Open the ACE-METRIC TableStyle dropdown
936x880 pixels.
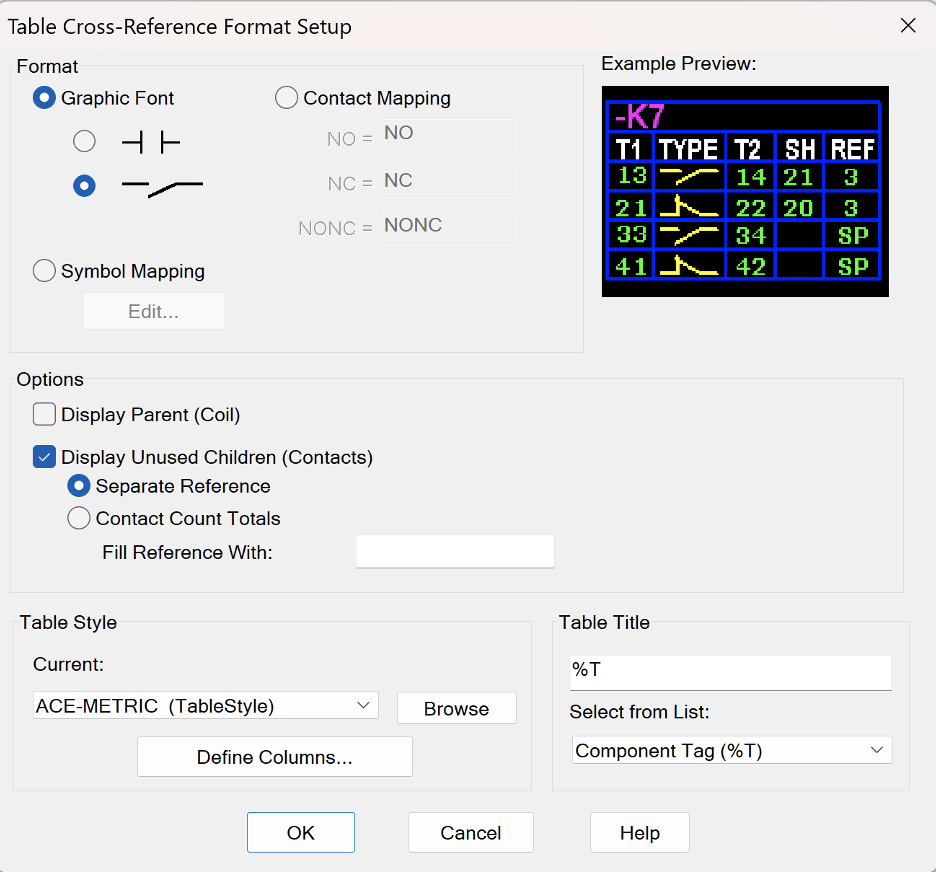205,706
